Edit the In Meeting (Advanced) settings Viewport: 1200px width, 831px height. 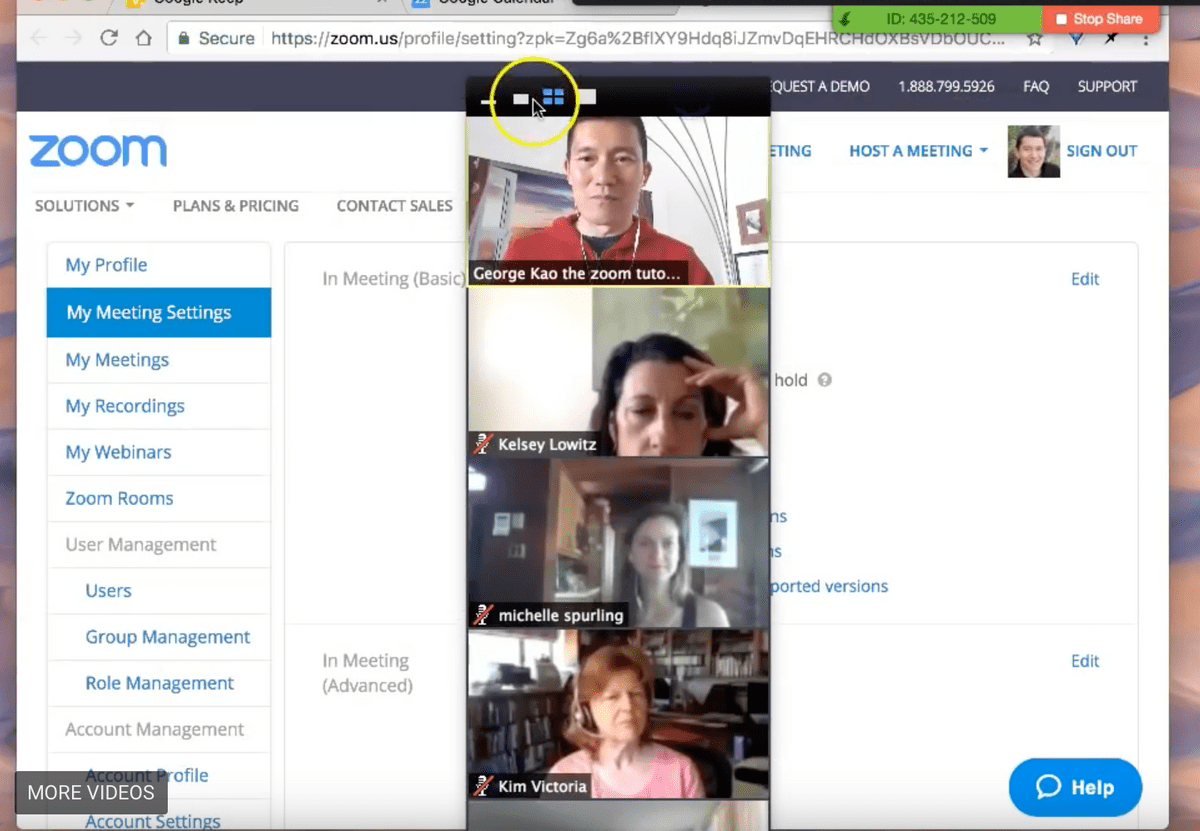(x=1085, y=661)
